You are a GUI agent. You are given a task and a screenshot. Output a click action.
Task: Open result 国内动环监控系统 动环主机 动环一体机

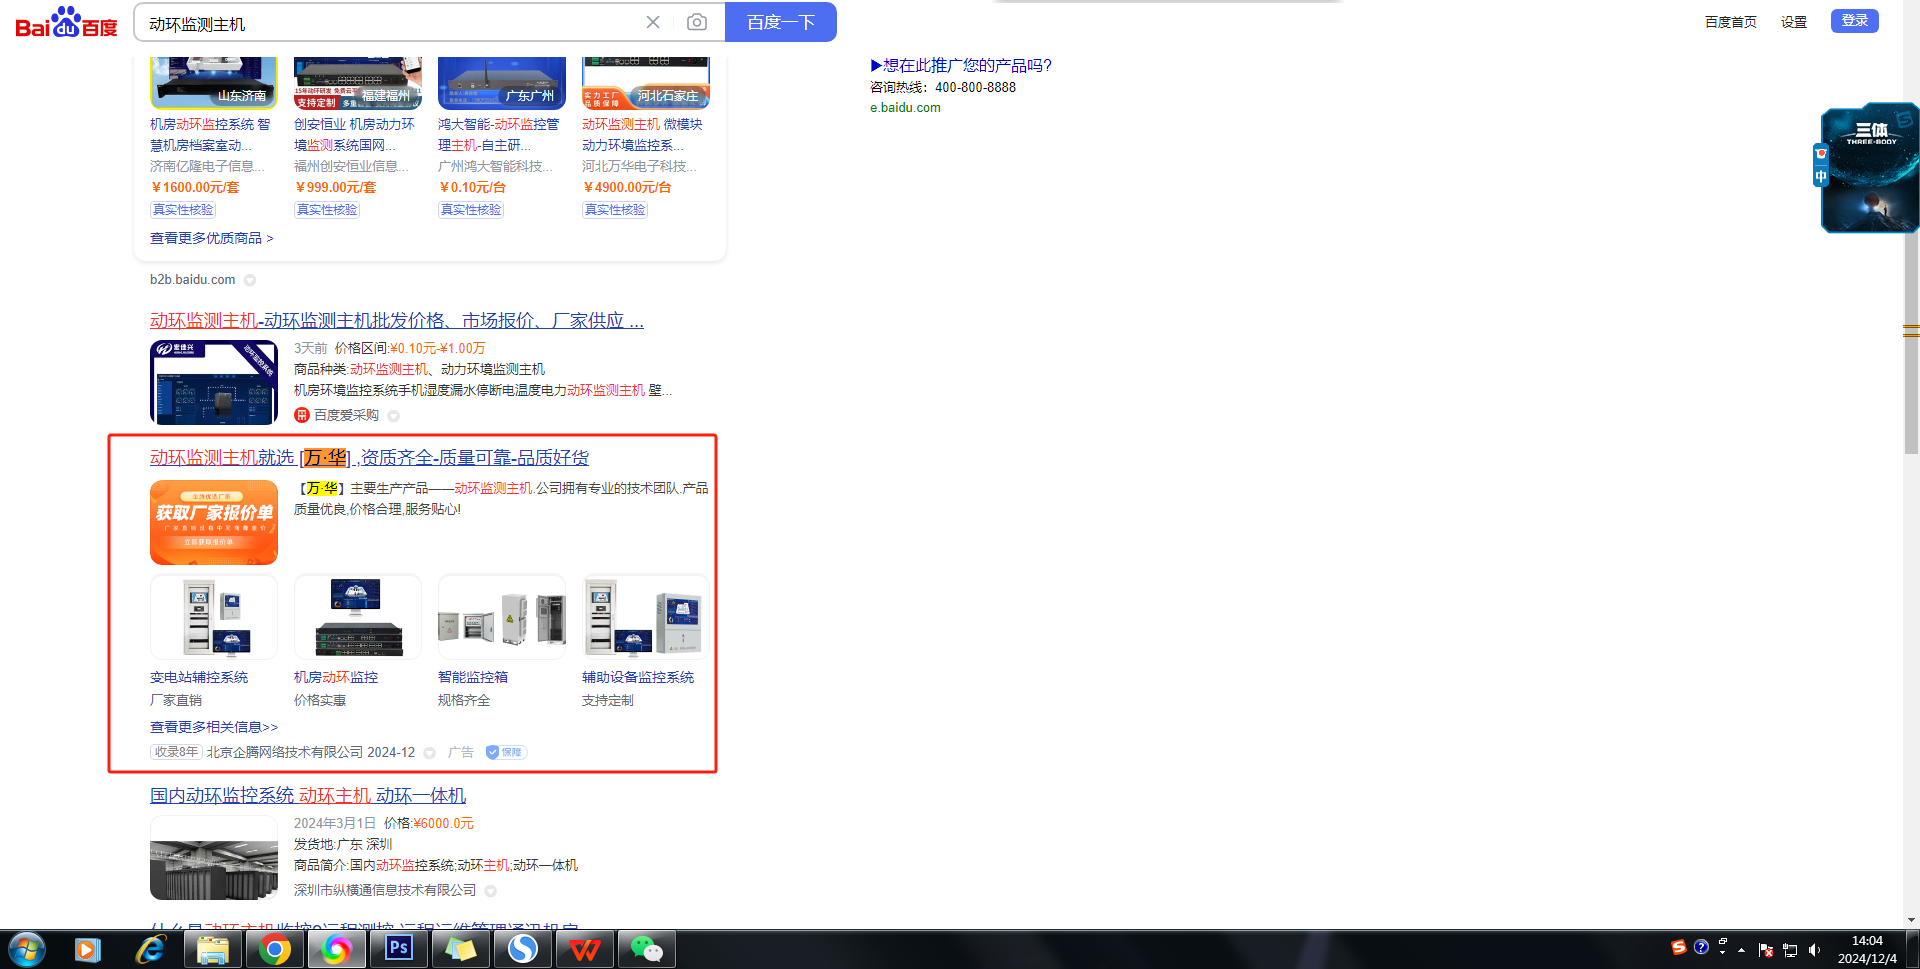pyautogui.click(x=308, y=796)
